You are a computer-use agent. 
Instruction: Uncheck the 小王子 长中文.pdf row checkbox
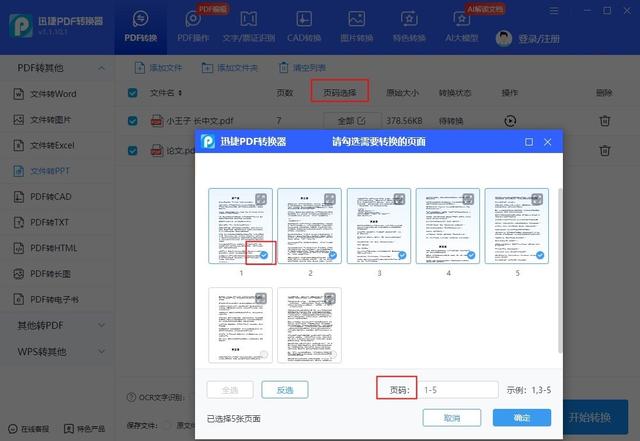133,121
